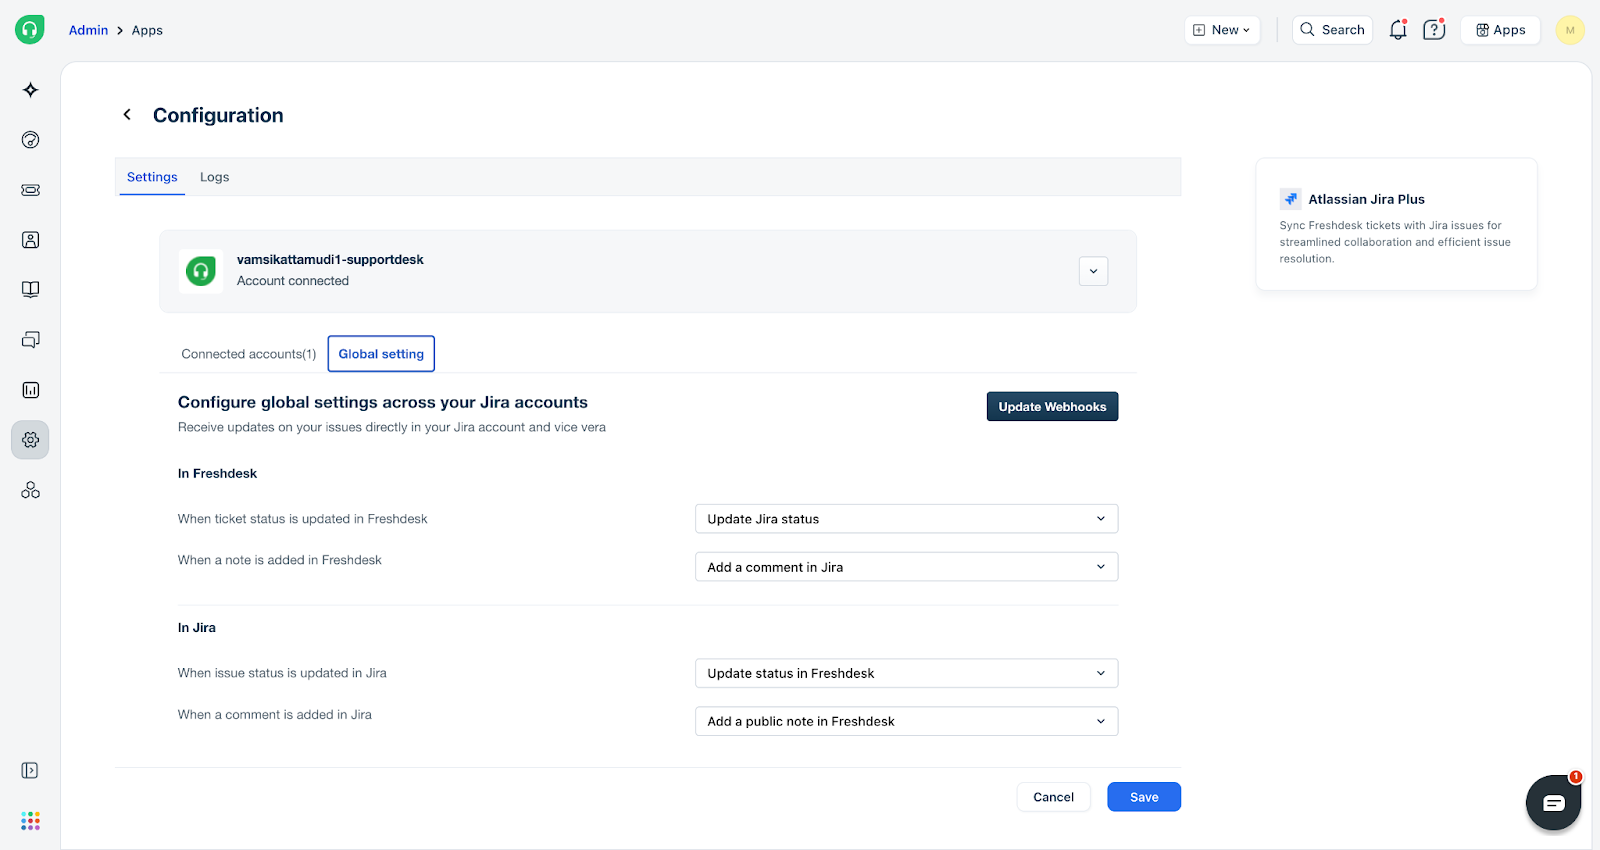
Task: Open the Tickets icon in sidebar
Action: tap(31, 190)
